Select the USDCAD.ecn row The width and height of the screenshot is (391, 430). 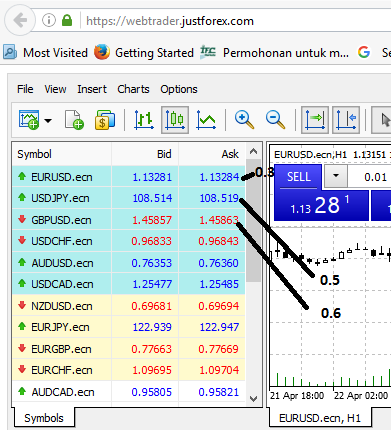coord(129,284)
